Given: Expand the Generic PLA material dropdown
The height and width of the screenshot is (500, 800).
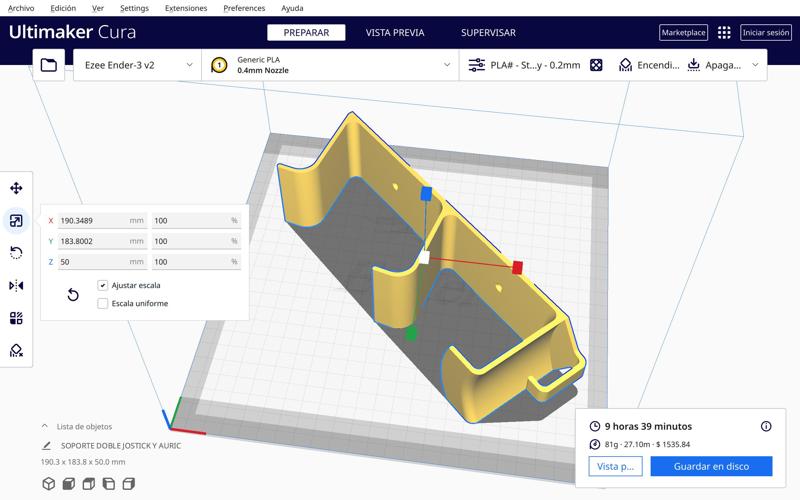Looking at the screenshot, I should tap(331, 65).
